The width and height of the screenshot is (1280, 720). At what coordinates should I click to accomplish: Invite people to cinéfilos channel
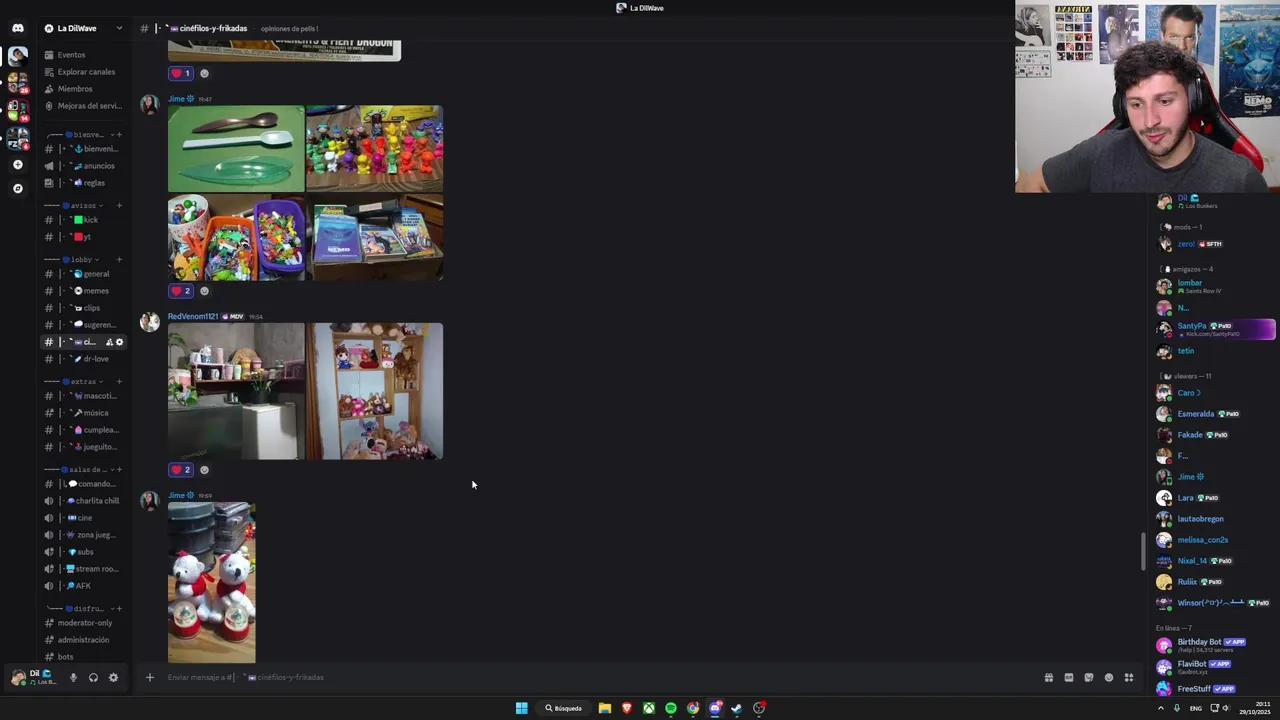109,342
